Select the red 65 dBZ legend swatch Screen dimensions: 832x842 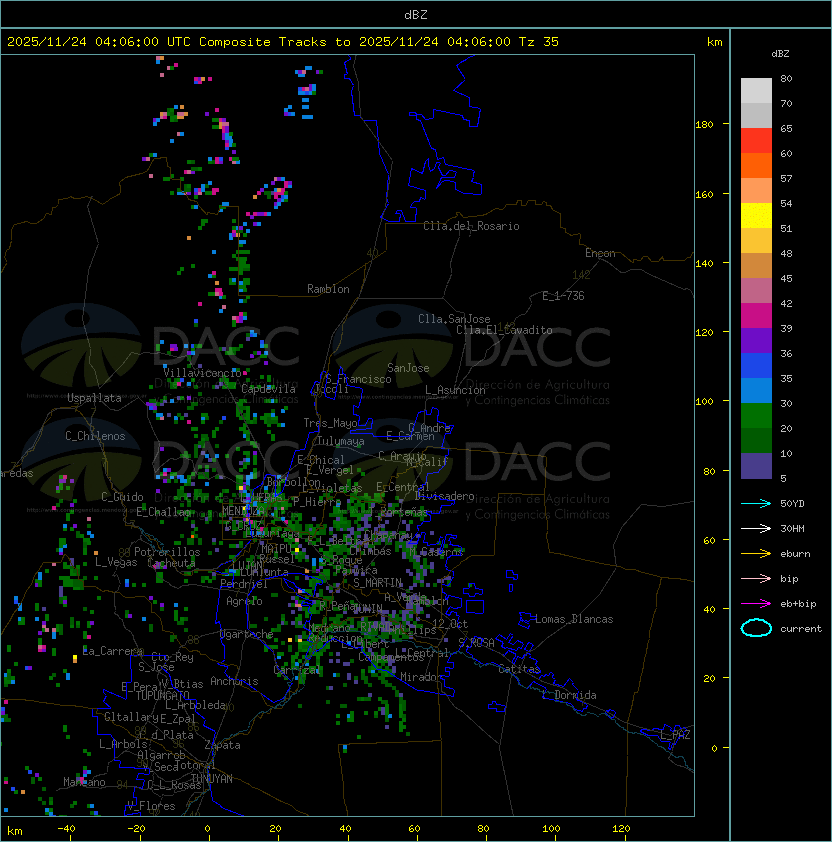click(756, 140)
